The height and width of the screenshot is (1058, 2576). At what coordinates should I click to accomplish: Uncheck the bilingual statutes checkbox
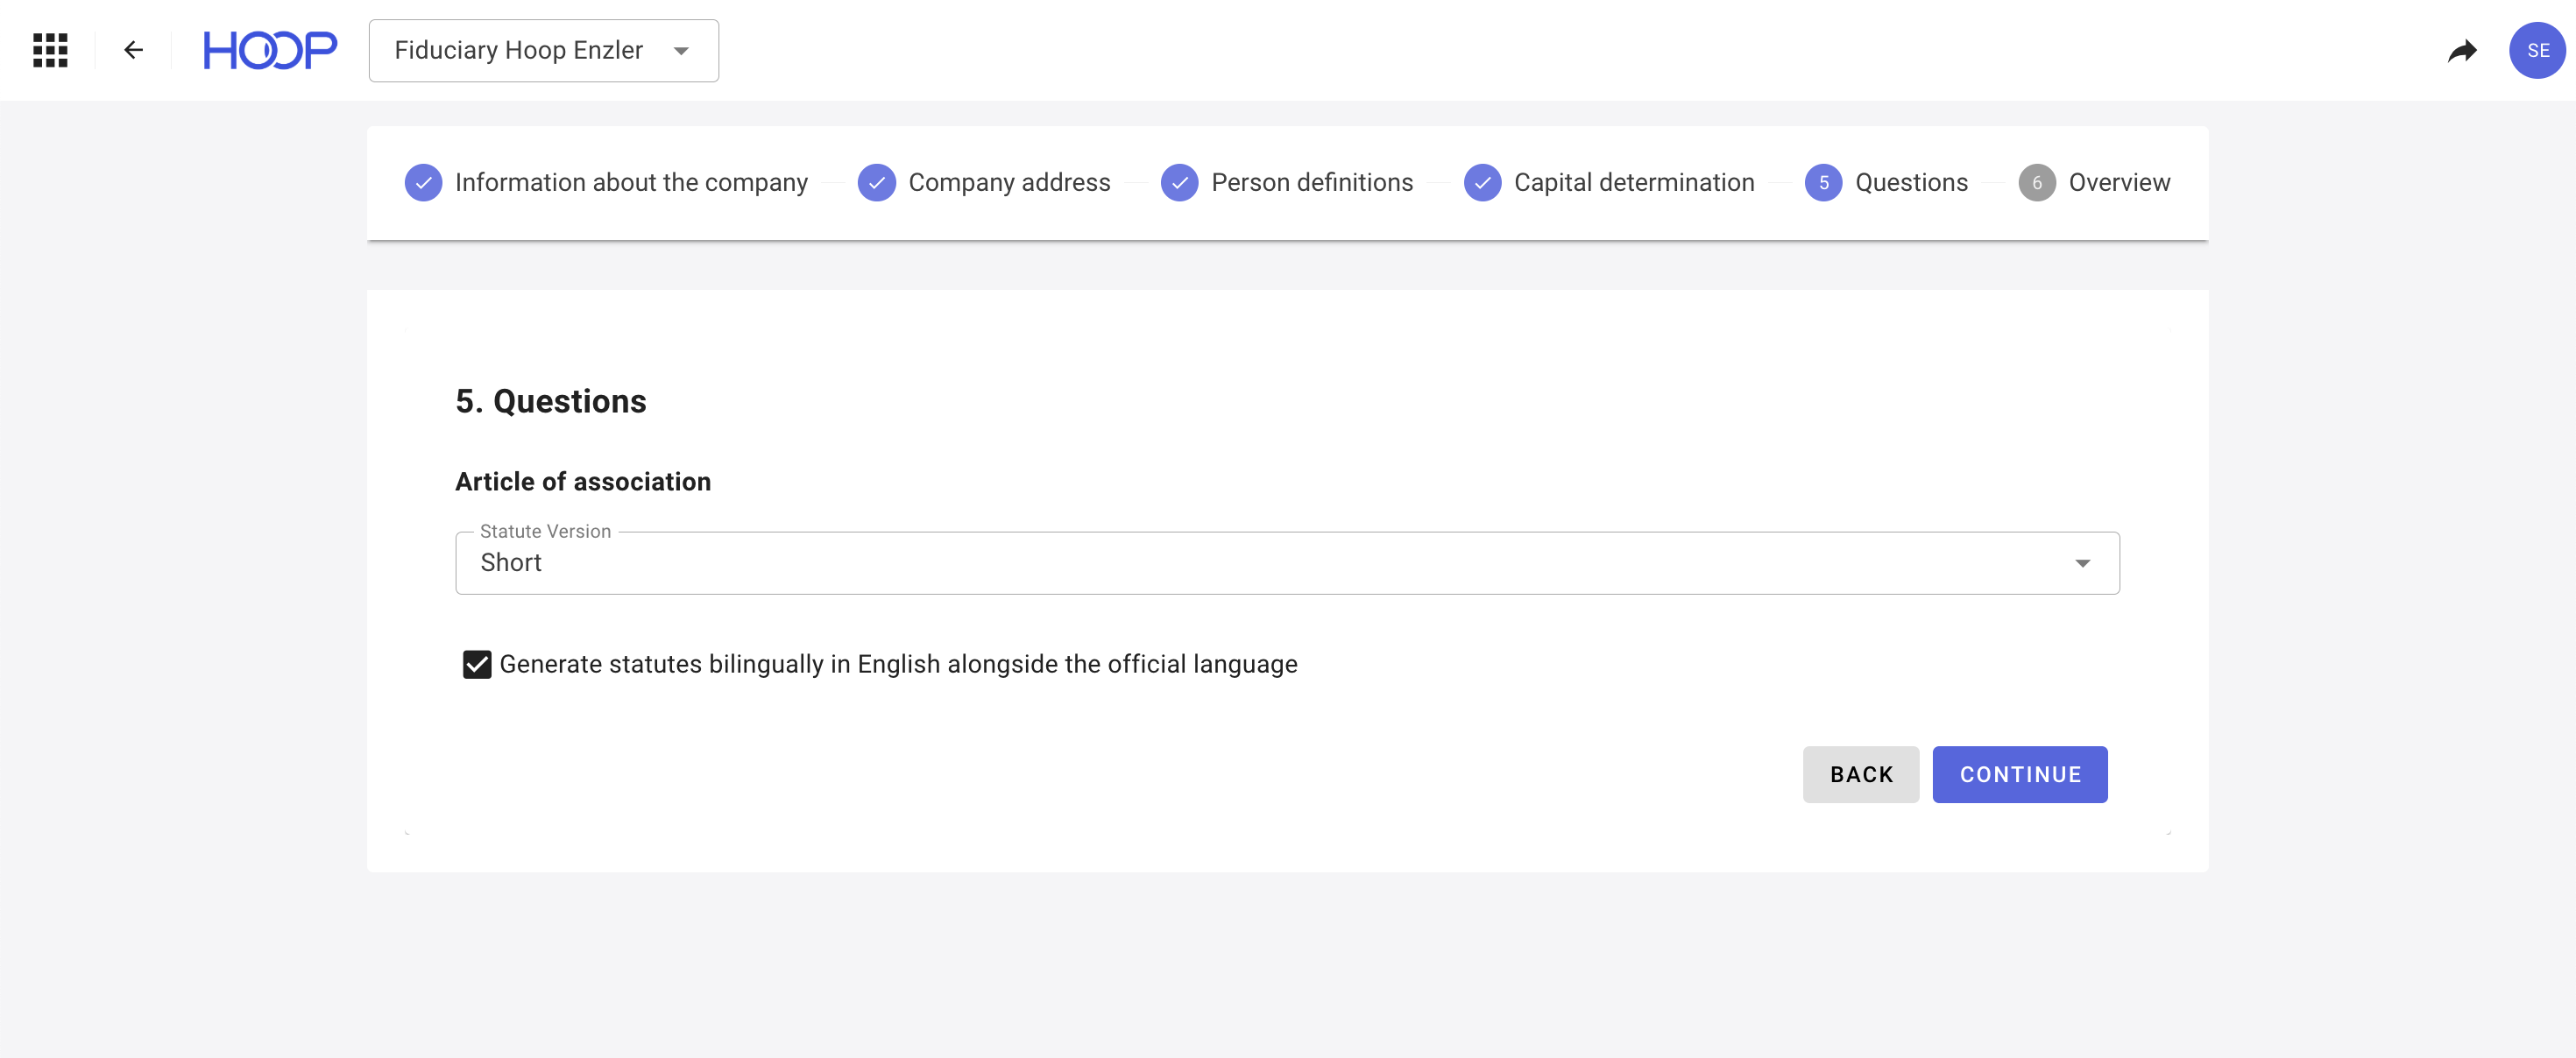coord(477,664)
